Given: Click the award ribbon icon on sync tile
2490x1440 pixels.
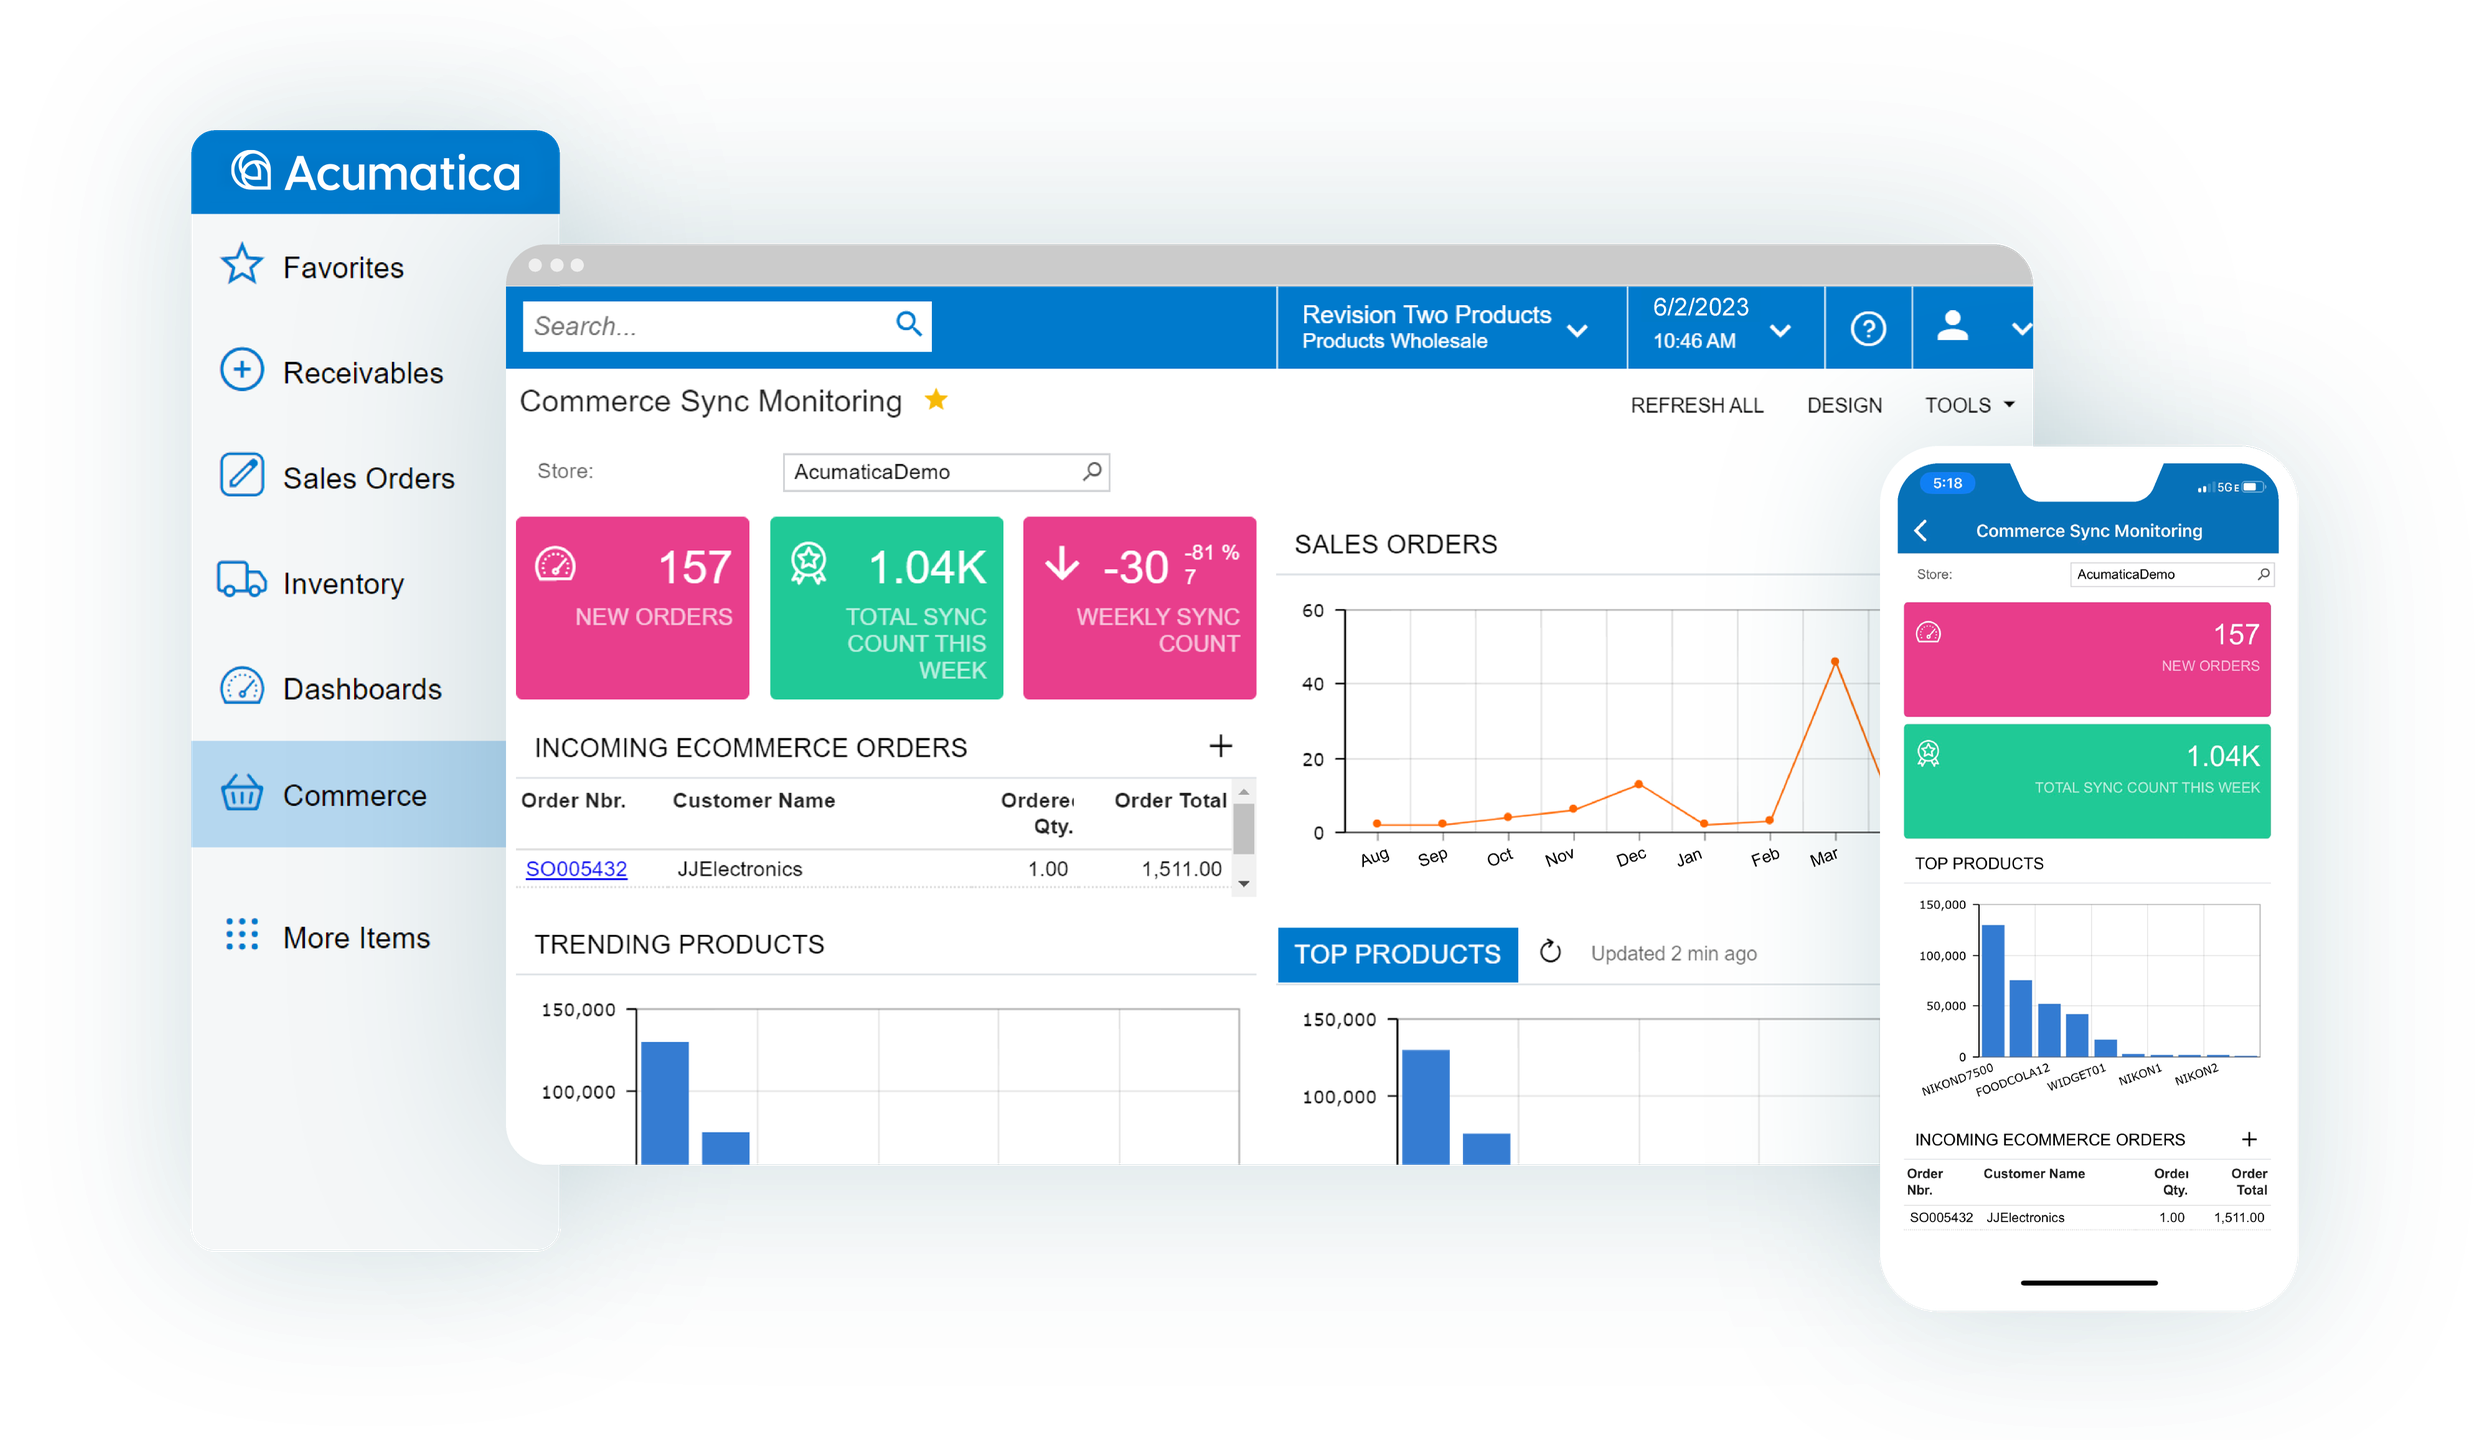Looking at the screenshot, I should click(x=809, y=563).
